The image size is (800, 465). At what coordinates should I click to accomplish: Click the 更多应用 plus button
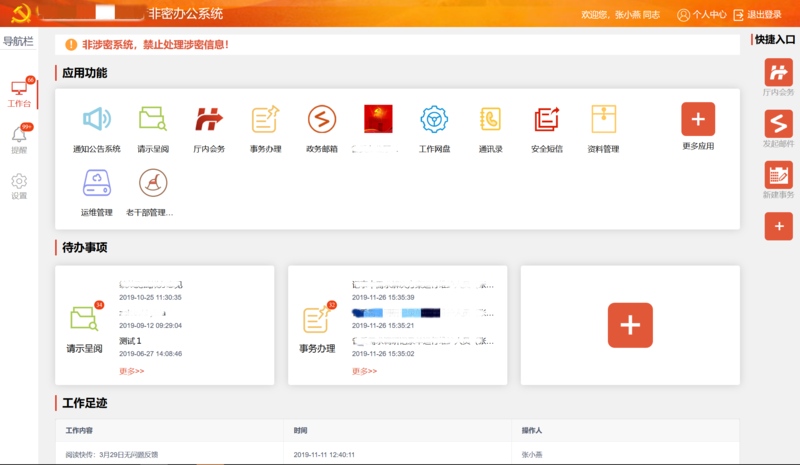pyautogui.click(x=698, y=119)
